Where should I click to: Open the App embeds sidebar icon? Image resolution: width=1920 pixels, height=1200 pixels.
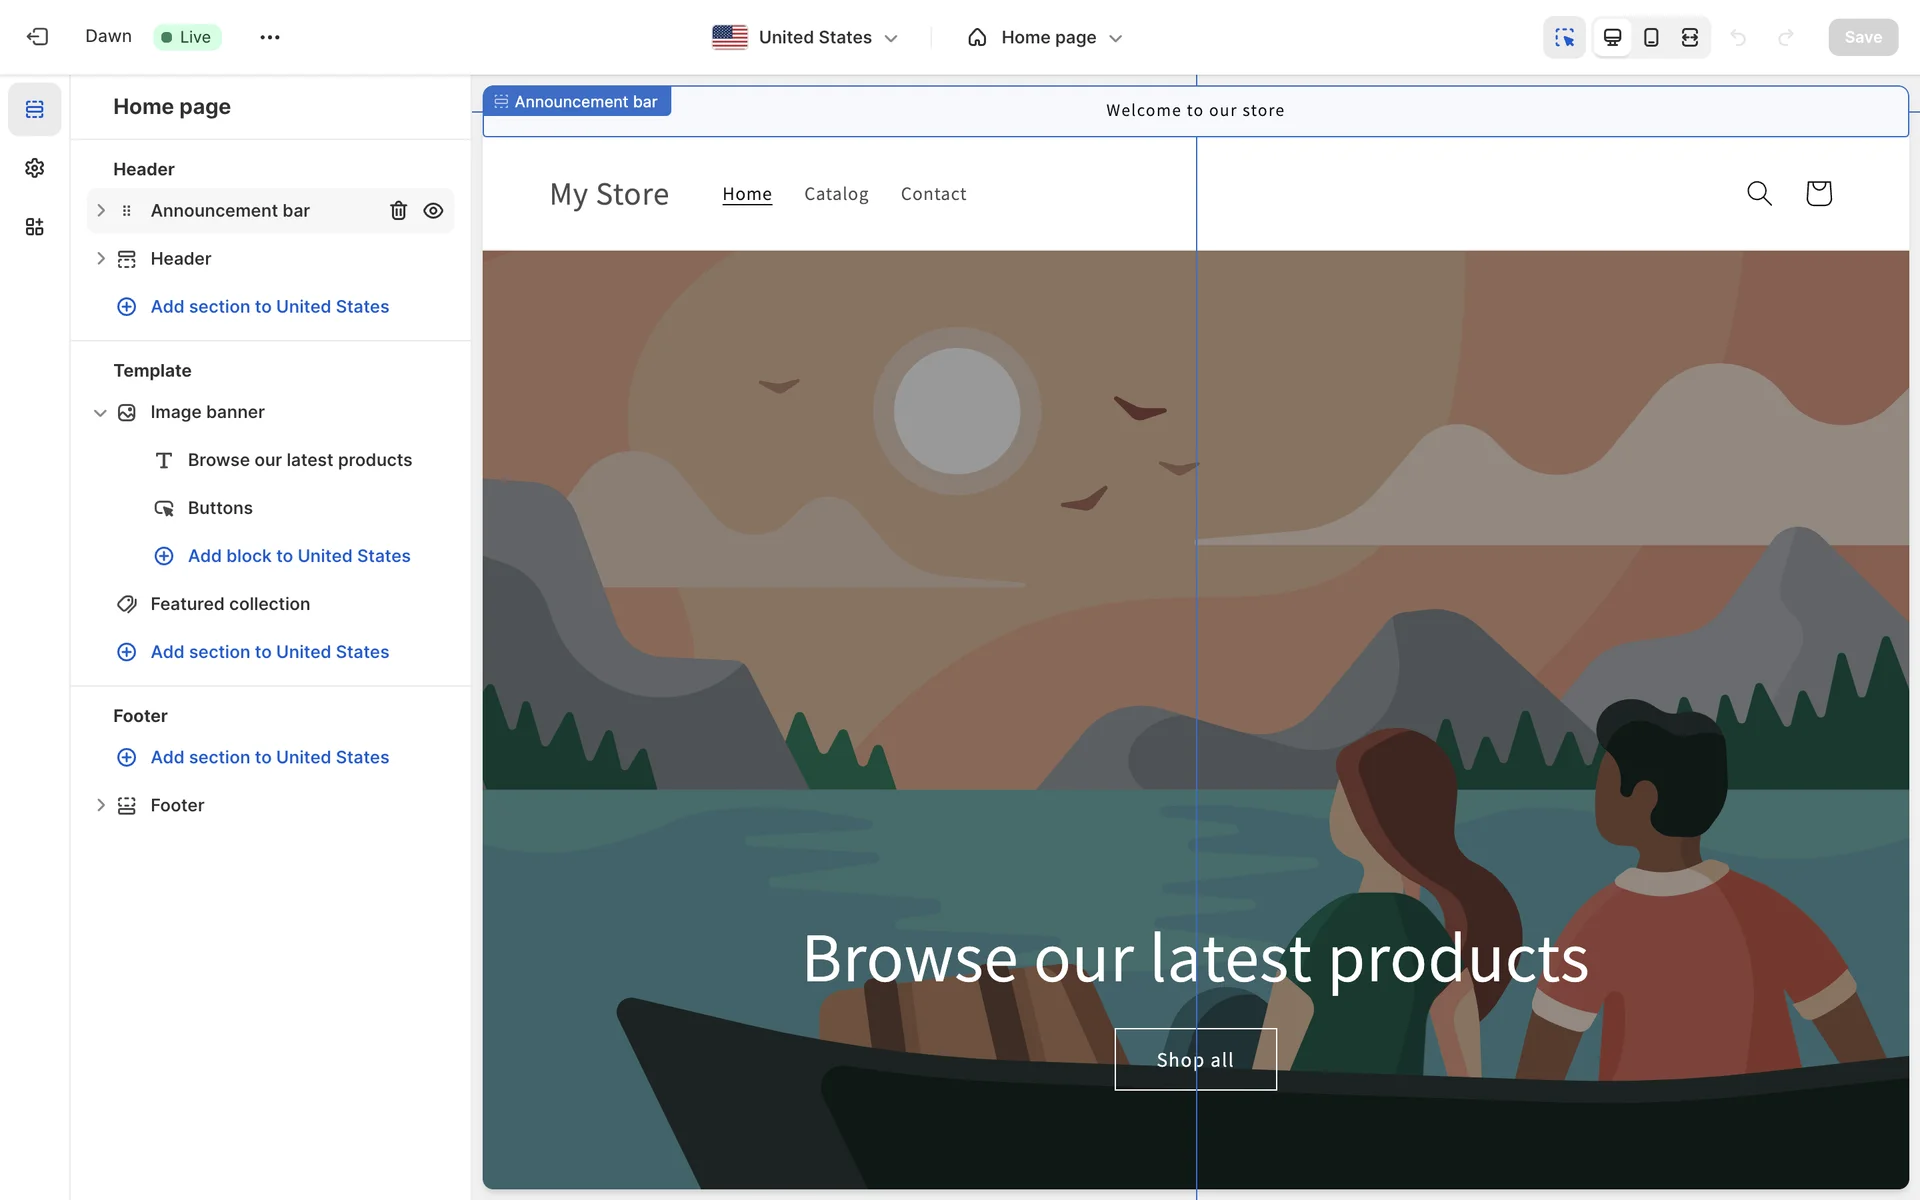pos(35,227)
